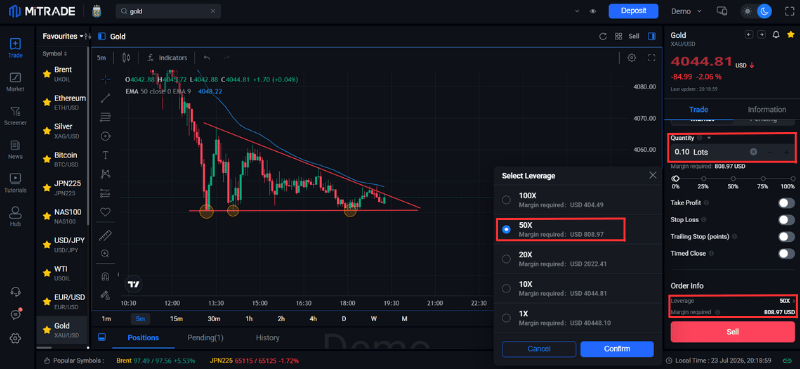Viewport: 800px width, 369px height.
Task: Expand the Demo account dropdown
Action: 686,11
